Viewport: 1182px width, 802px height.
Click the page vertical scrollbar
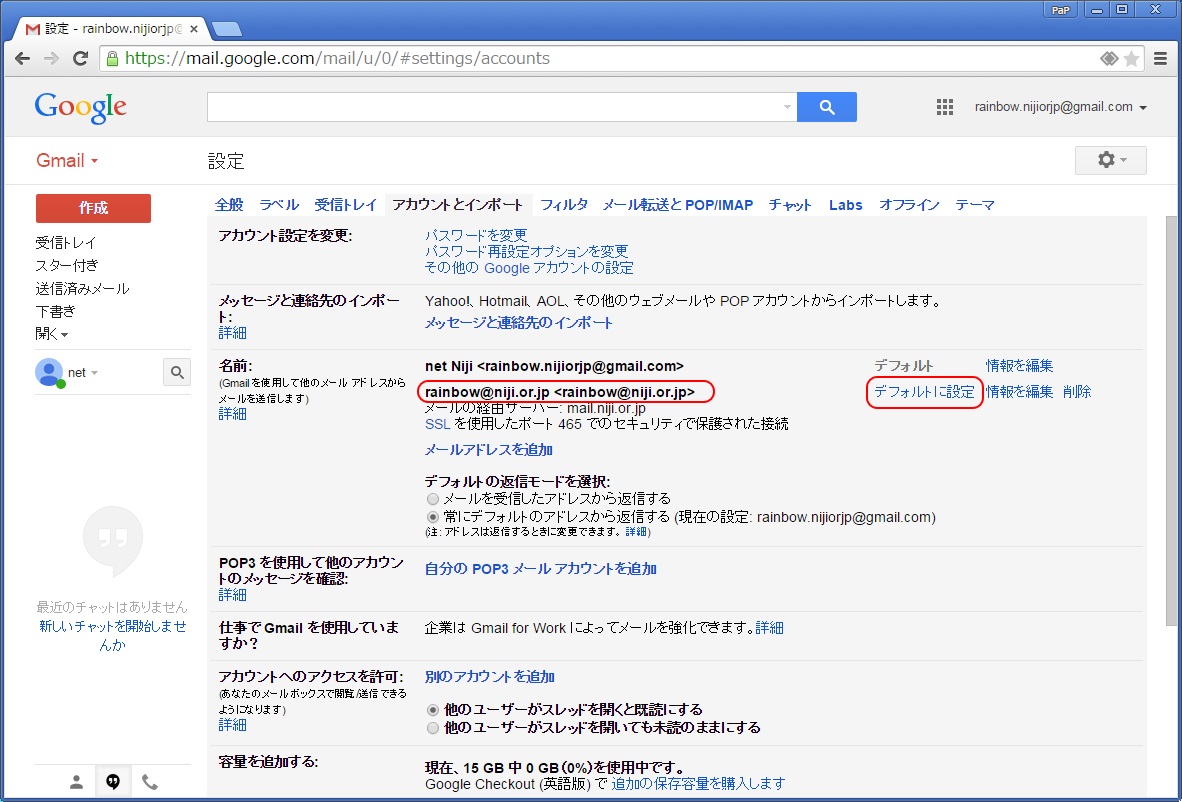(1171, 421)
